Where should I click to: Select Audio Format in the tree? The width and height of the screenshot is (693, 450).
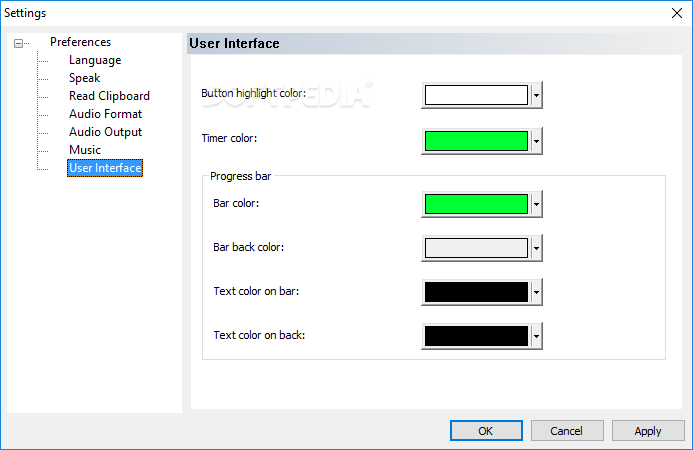click(x=105, y=114)
